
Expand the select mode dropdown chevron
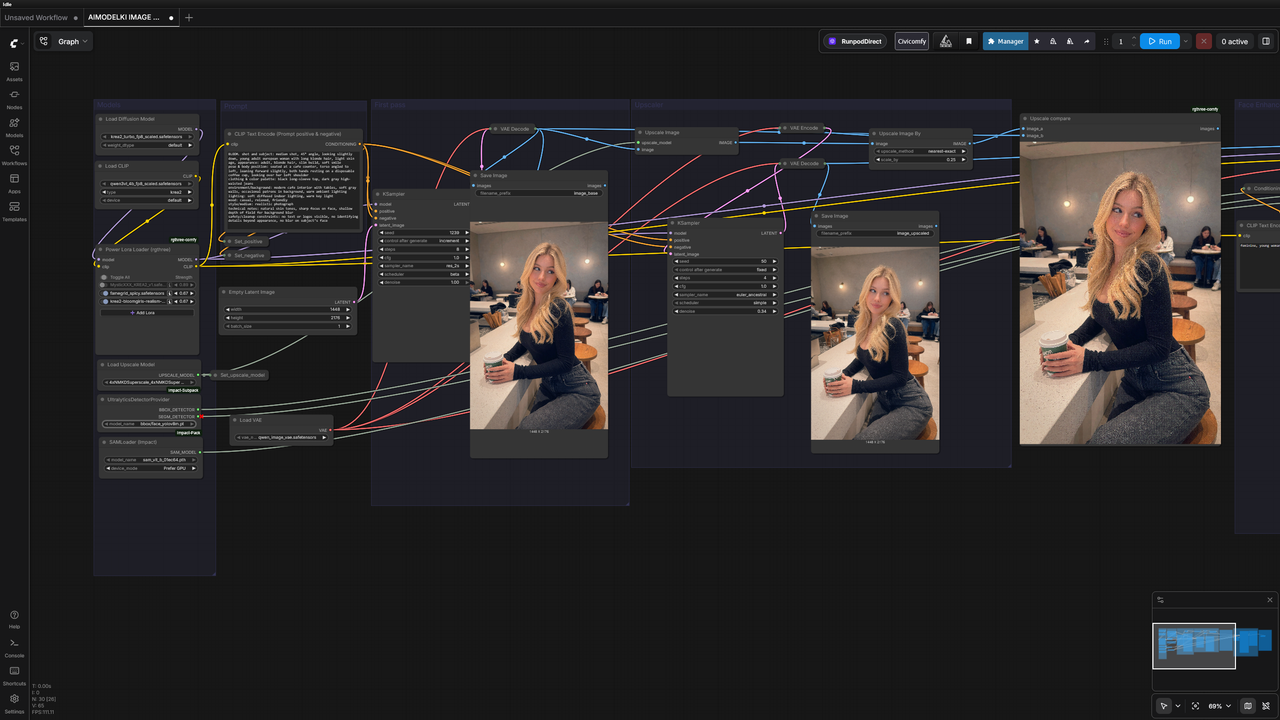point(1178,706)
